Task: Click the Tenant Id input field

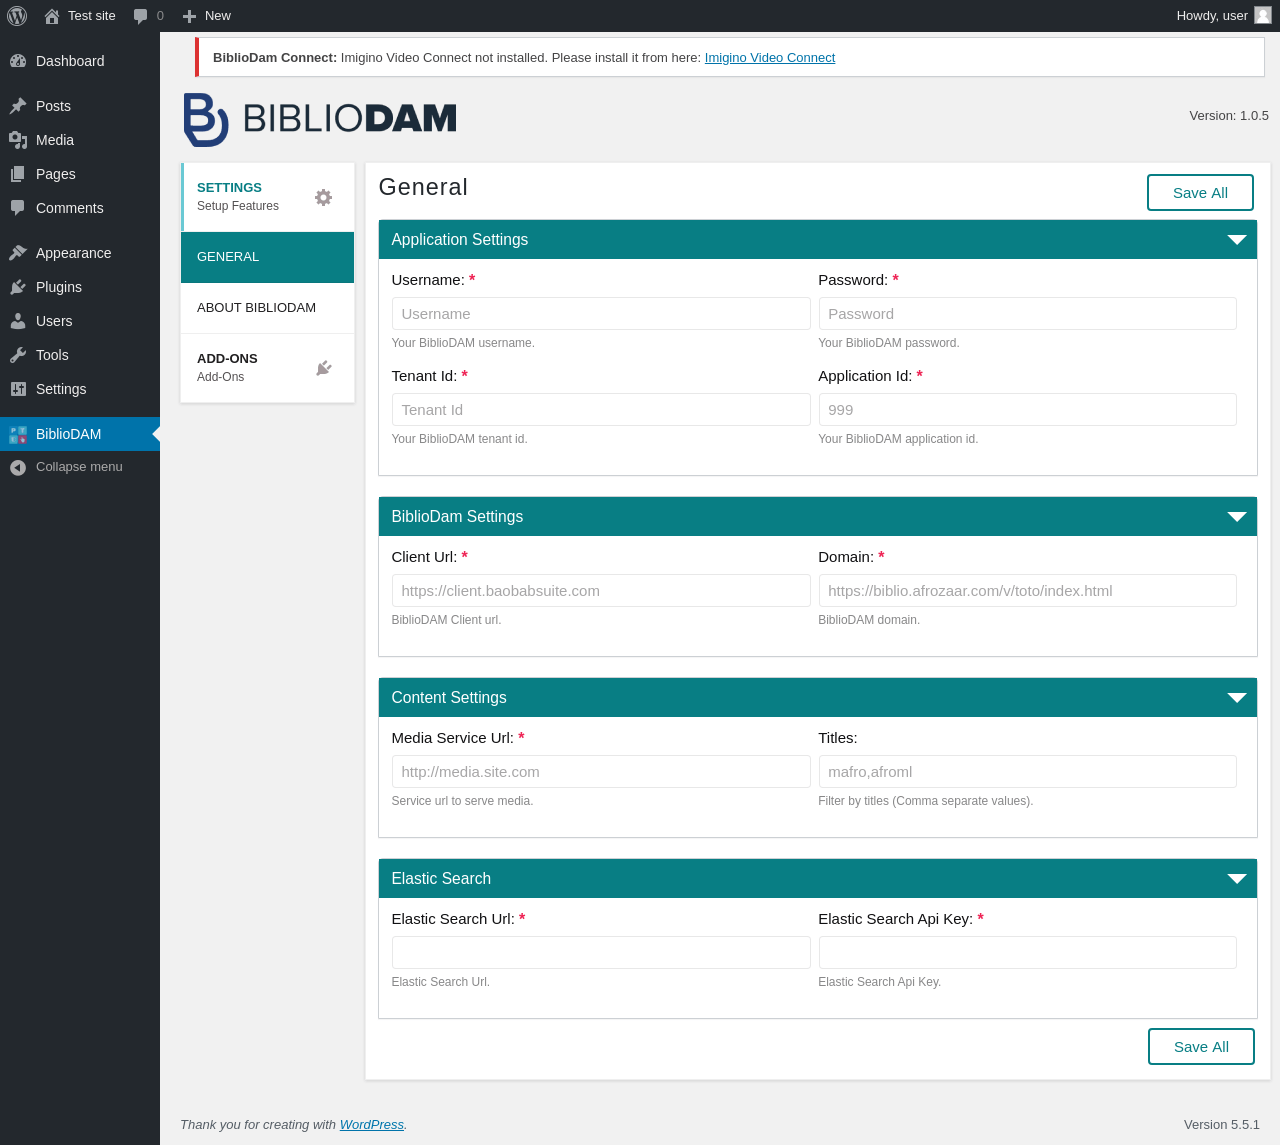Action: coord(601,410)
